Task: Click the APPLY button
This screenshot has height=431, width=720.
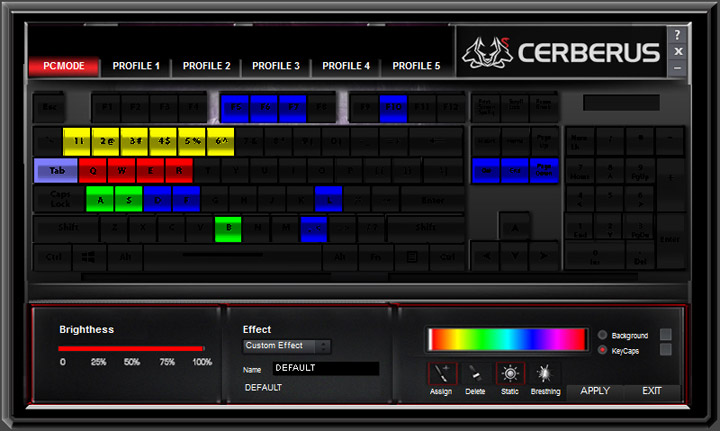Action: [x=595, y=391]
